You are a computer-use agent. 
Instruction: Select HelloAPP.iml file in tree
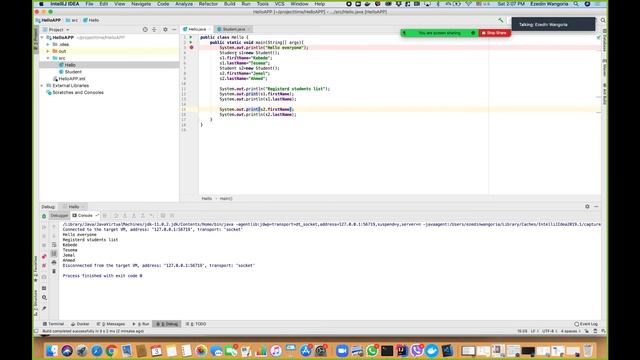tap(71, 79)
